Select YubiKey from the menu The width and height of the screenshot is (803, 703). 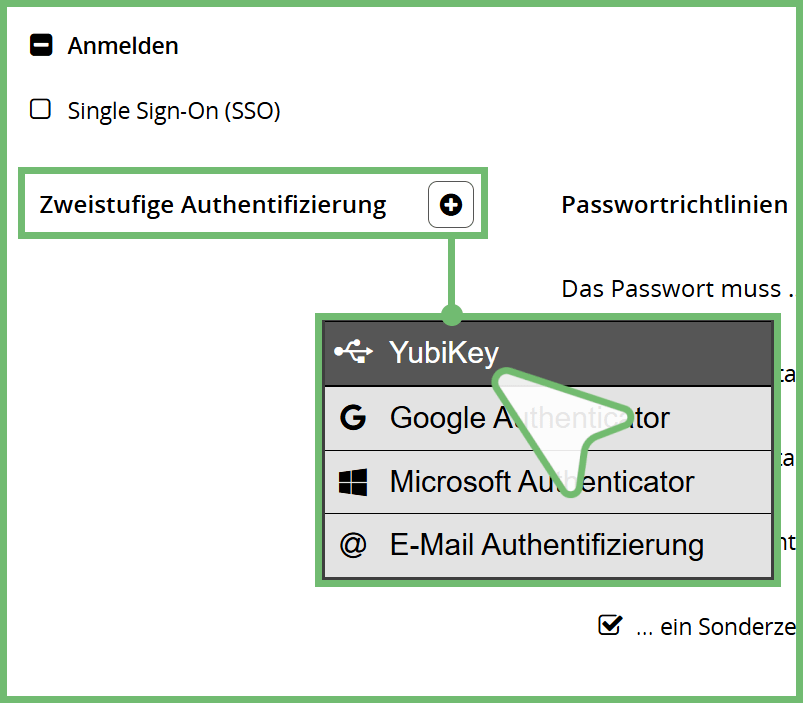pos(444,352)
